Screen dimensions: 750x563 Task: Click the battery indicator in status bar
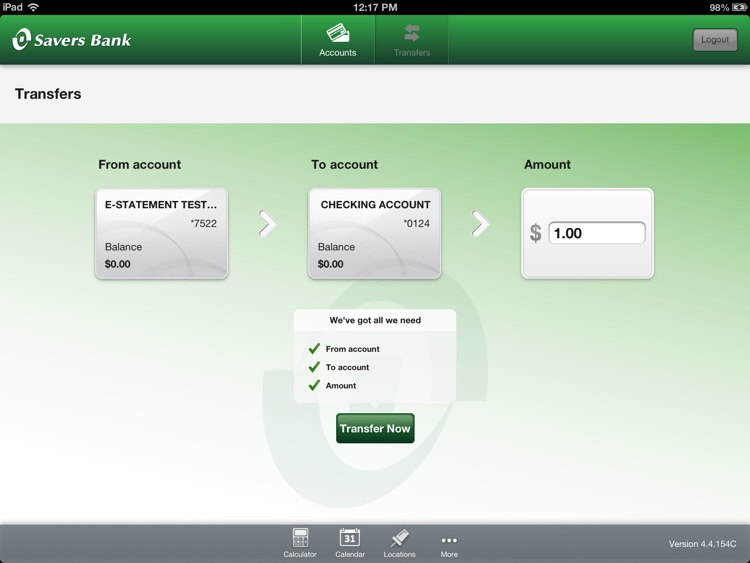(739, 7)
